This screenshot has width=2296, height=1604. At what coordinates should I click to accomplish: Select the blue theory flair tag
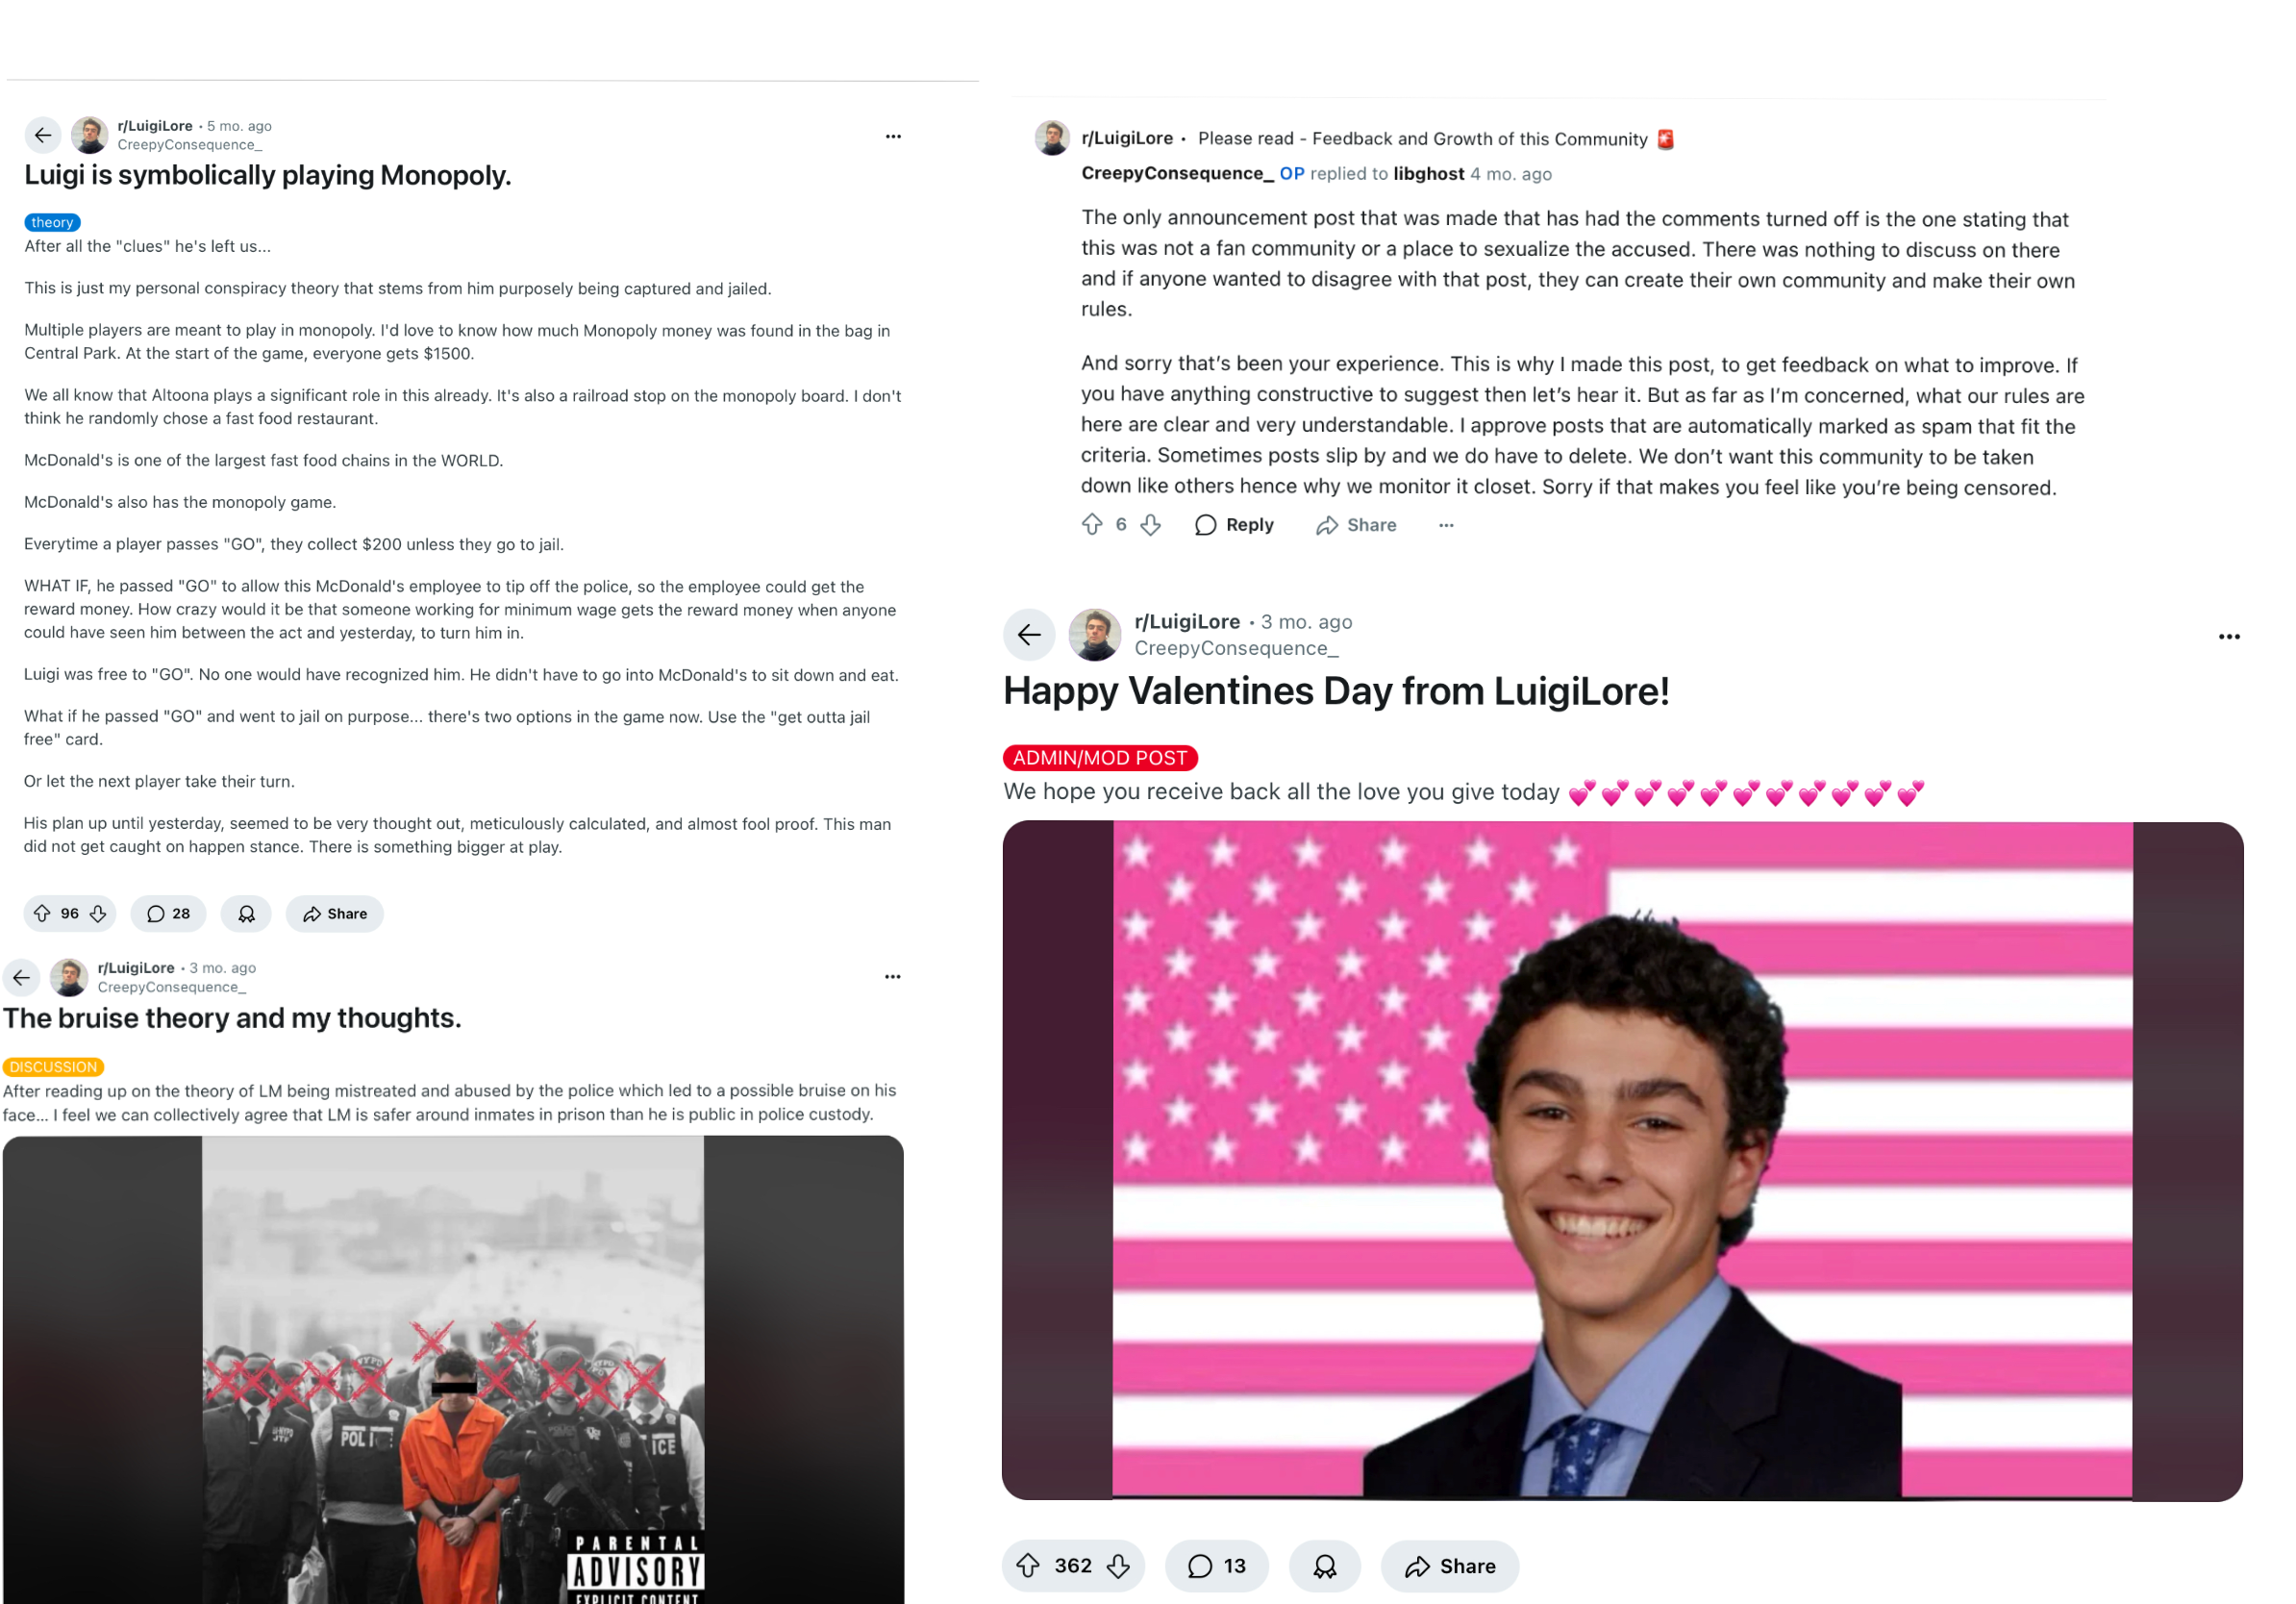pos(52,222)
